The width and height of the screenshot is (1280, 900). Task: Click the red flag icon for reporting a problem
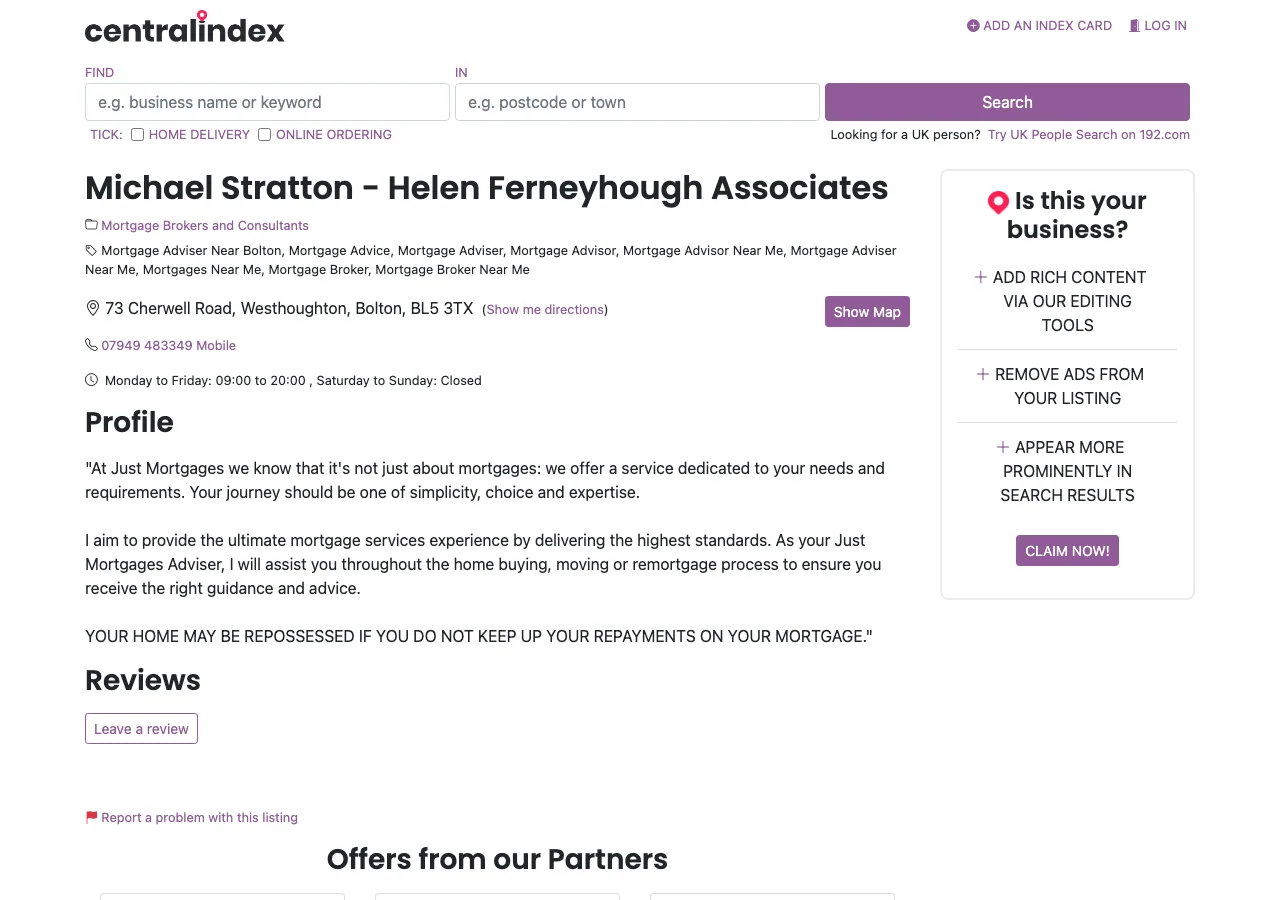click(x=91, y=816)
